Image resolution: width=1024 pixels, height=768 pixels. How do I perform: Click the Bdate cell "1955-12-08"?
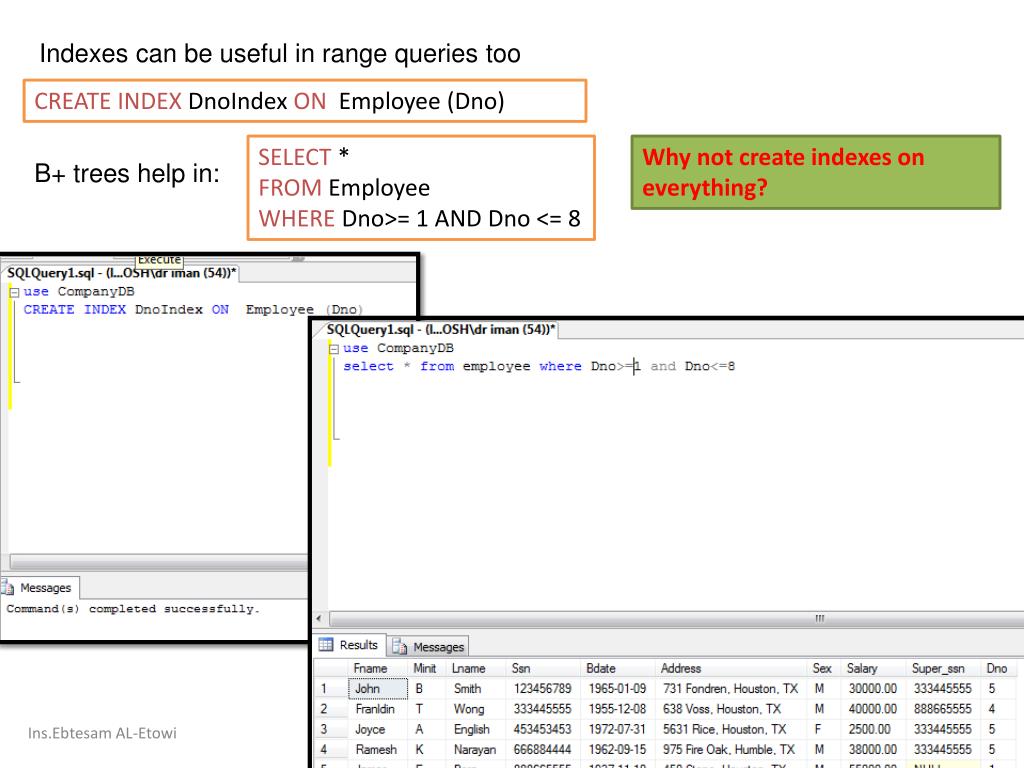point(618,709)
